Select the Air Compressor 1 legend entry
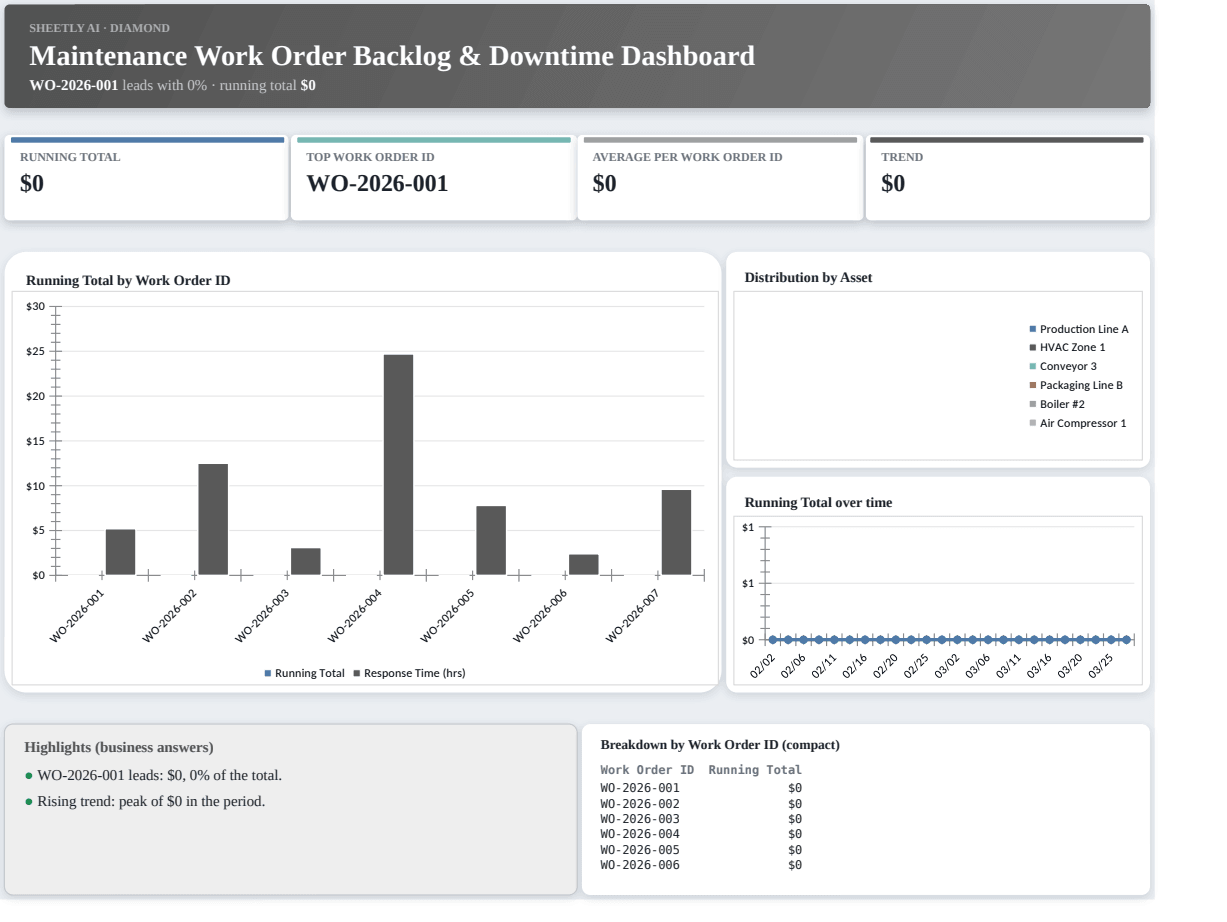 [1078, 423]
